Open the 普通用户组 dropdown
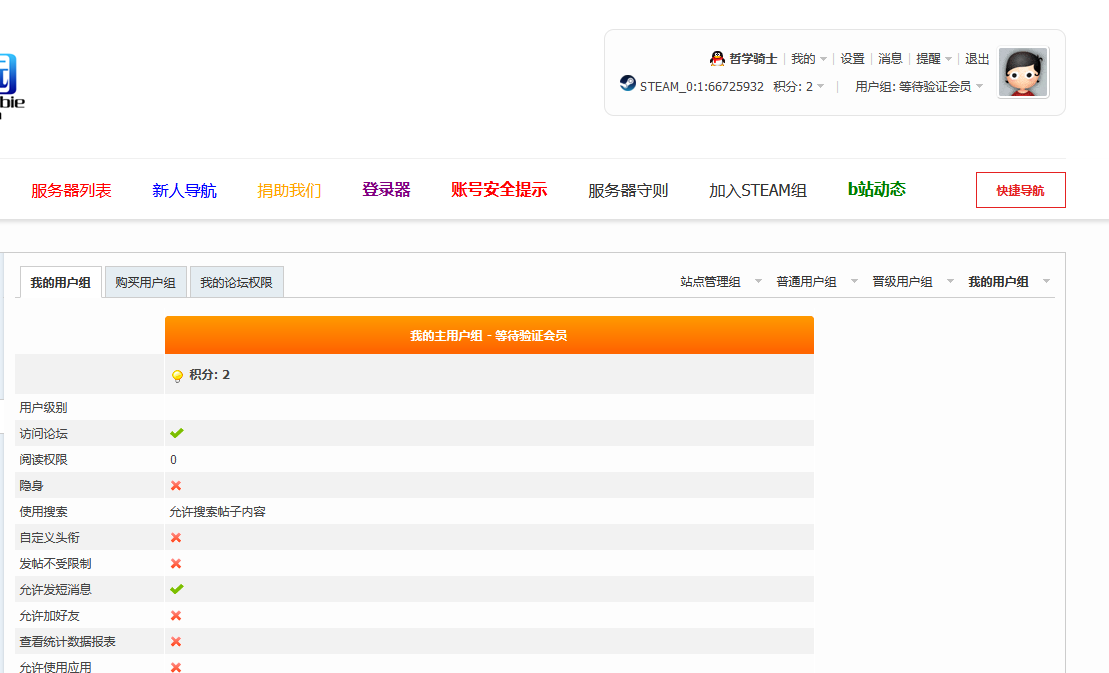Image resolution: width=1109 pixels, height=673 pixels. coord(817,281)
